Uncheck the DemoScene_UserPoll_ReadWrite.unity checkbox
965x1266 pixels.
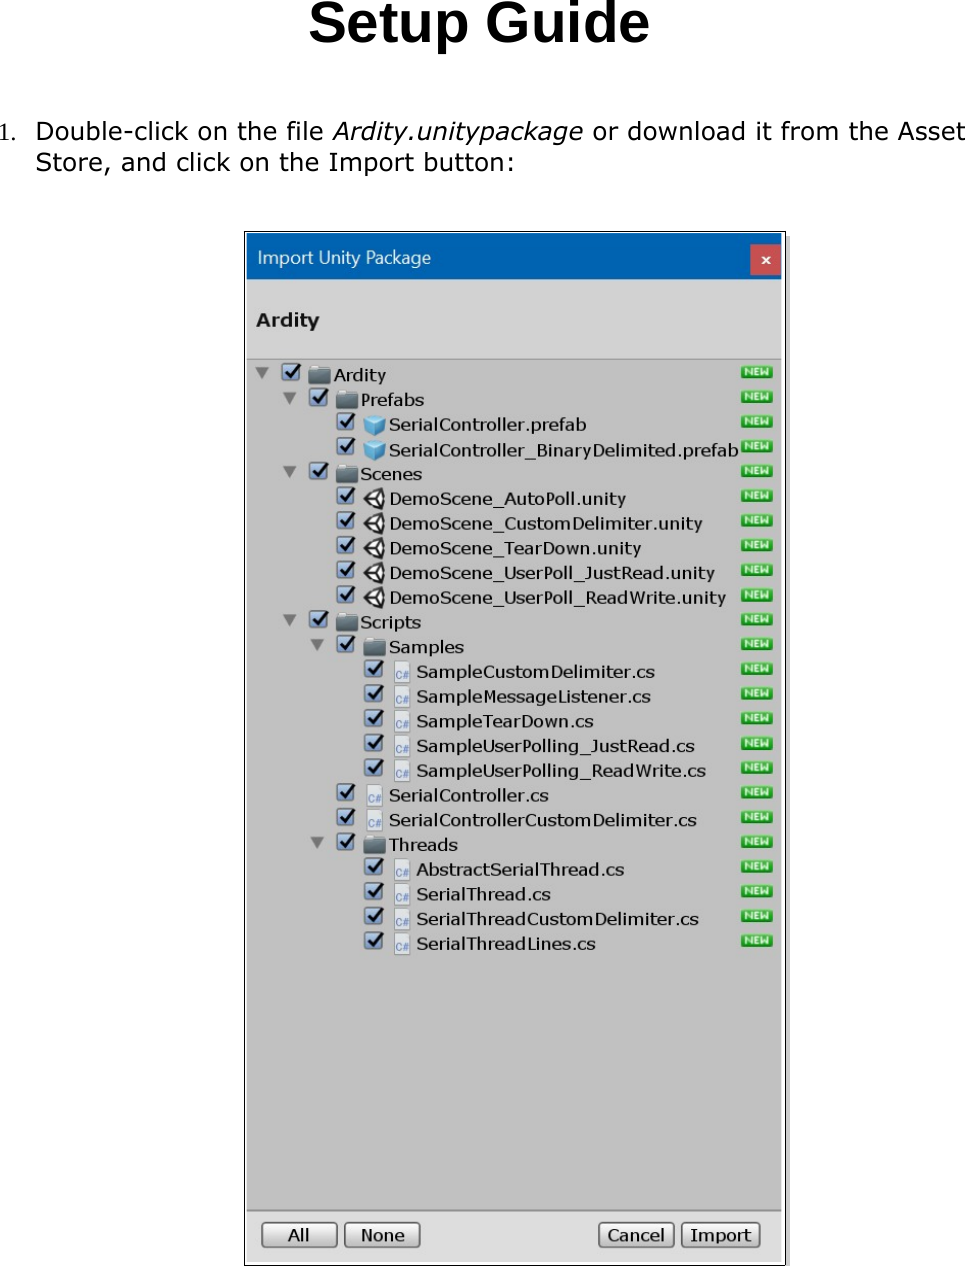pos(346,595)
